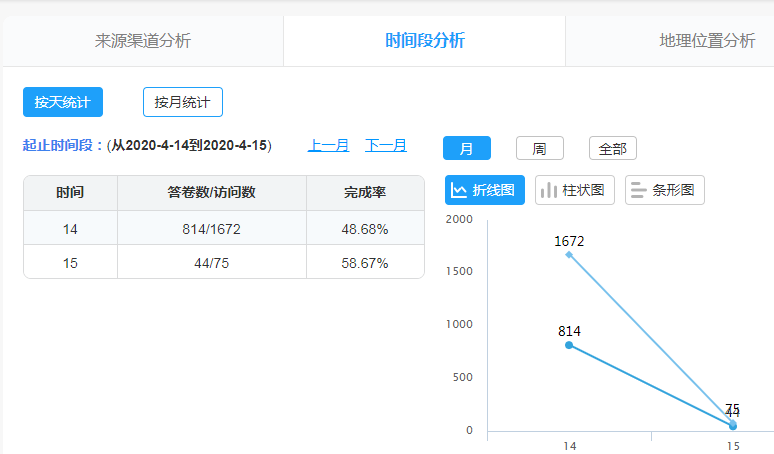Select 按天统计 statistics mode
The width and height of the screenshot is (774, 454).
point(63,102)
